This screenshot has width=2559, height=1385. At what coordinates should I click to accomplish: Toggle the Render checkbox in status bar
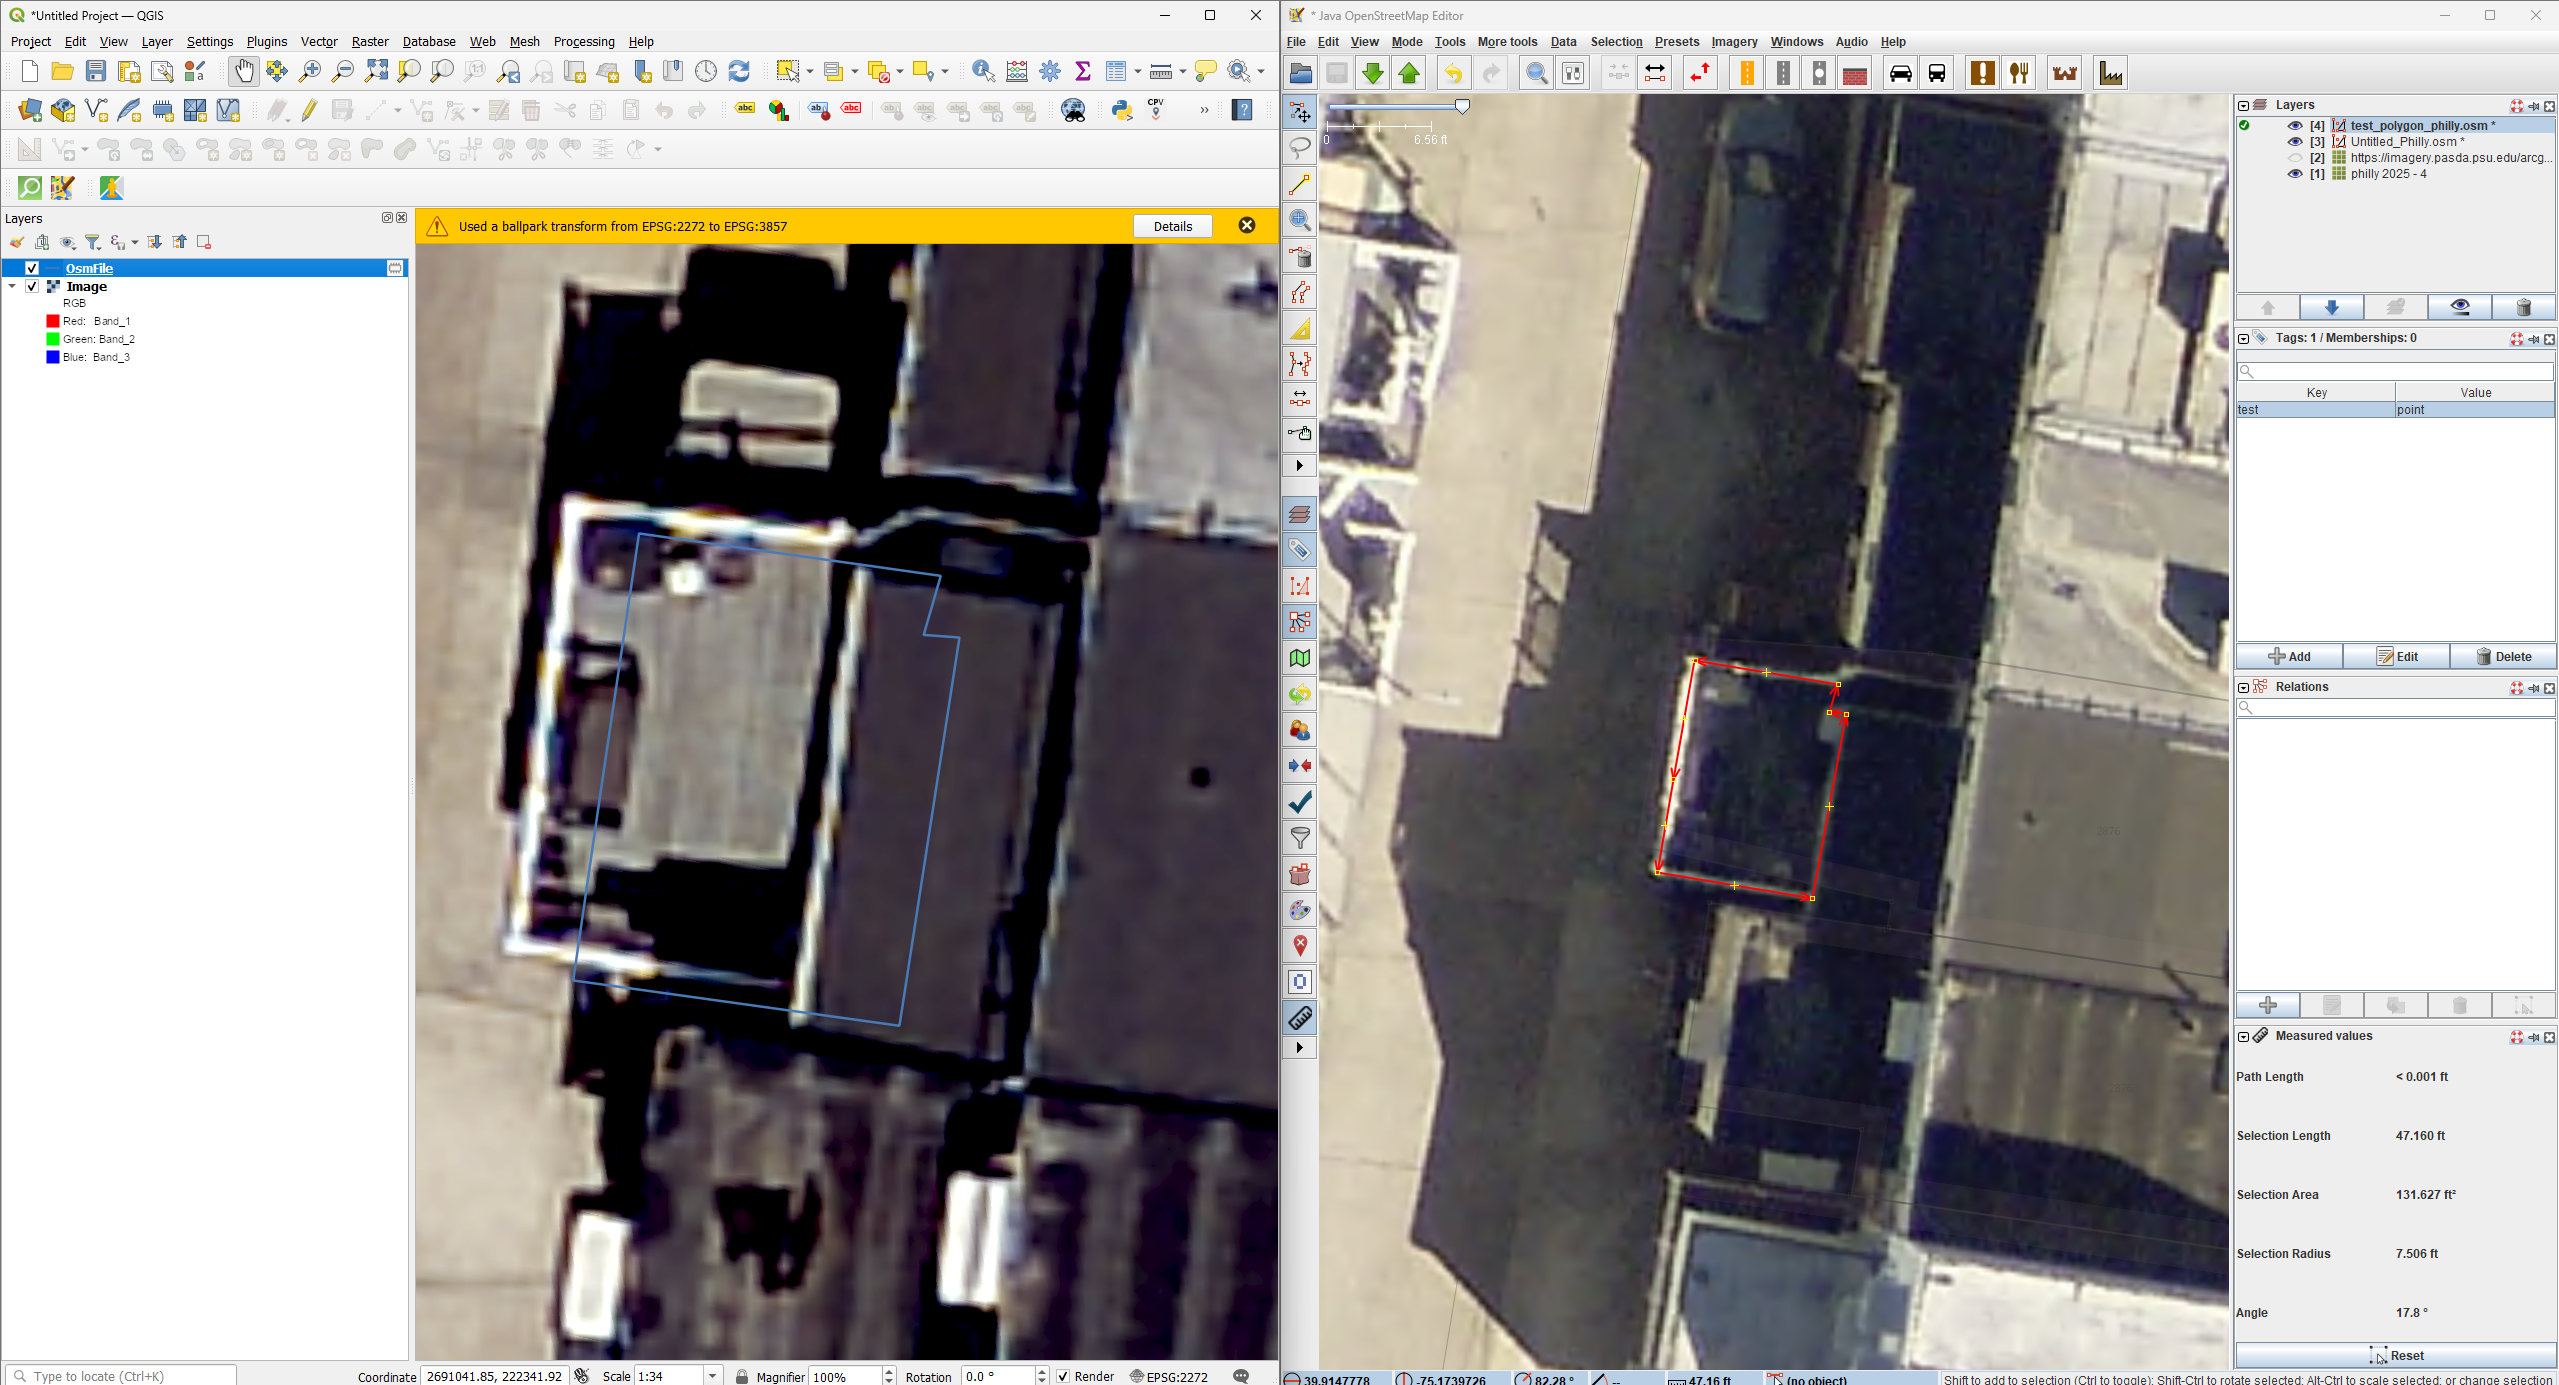(1063, 1376)
